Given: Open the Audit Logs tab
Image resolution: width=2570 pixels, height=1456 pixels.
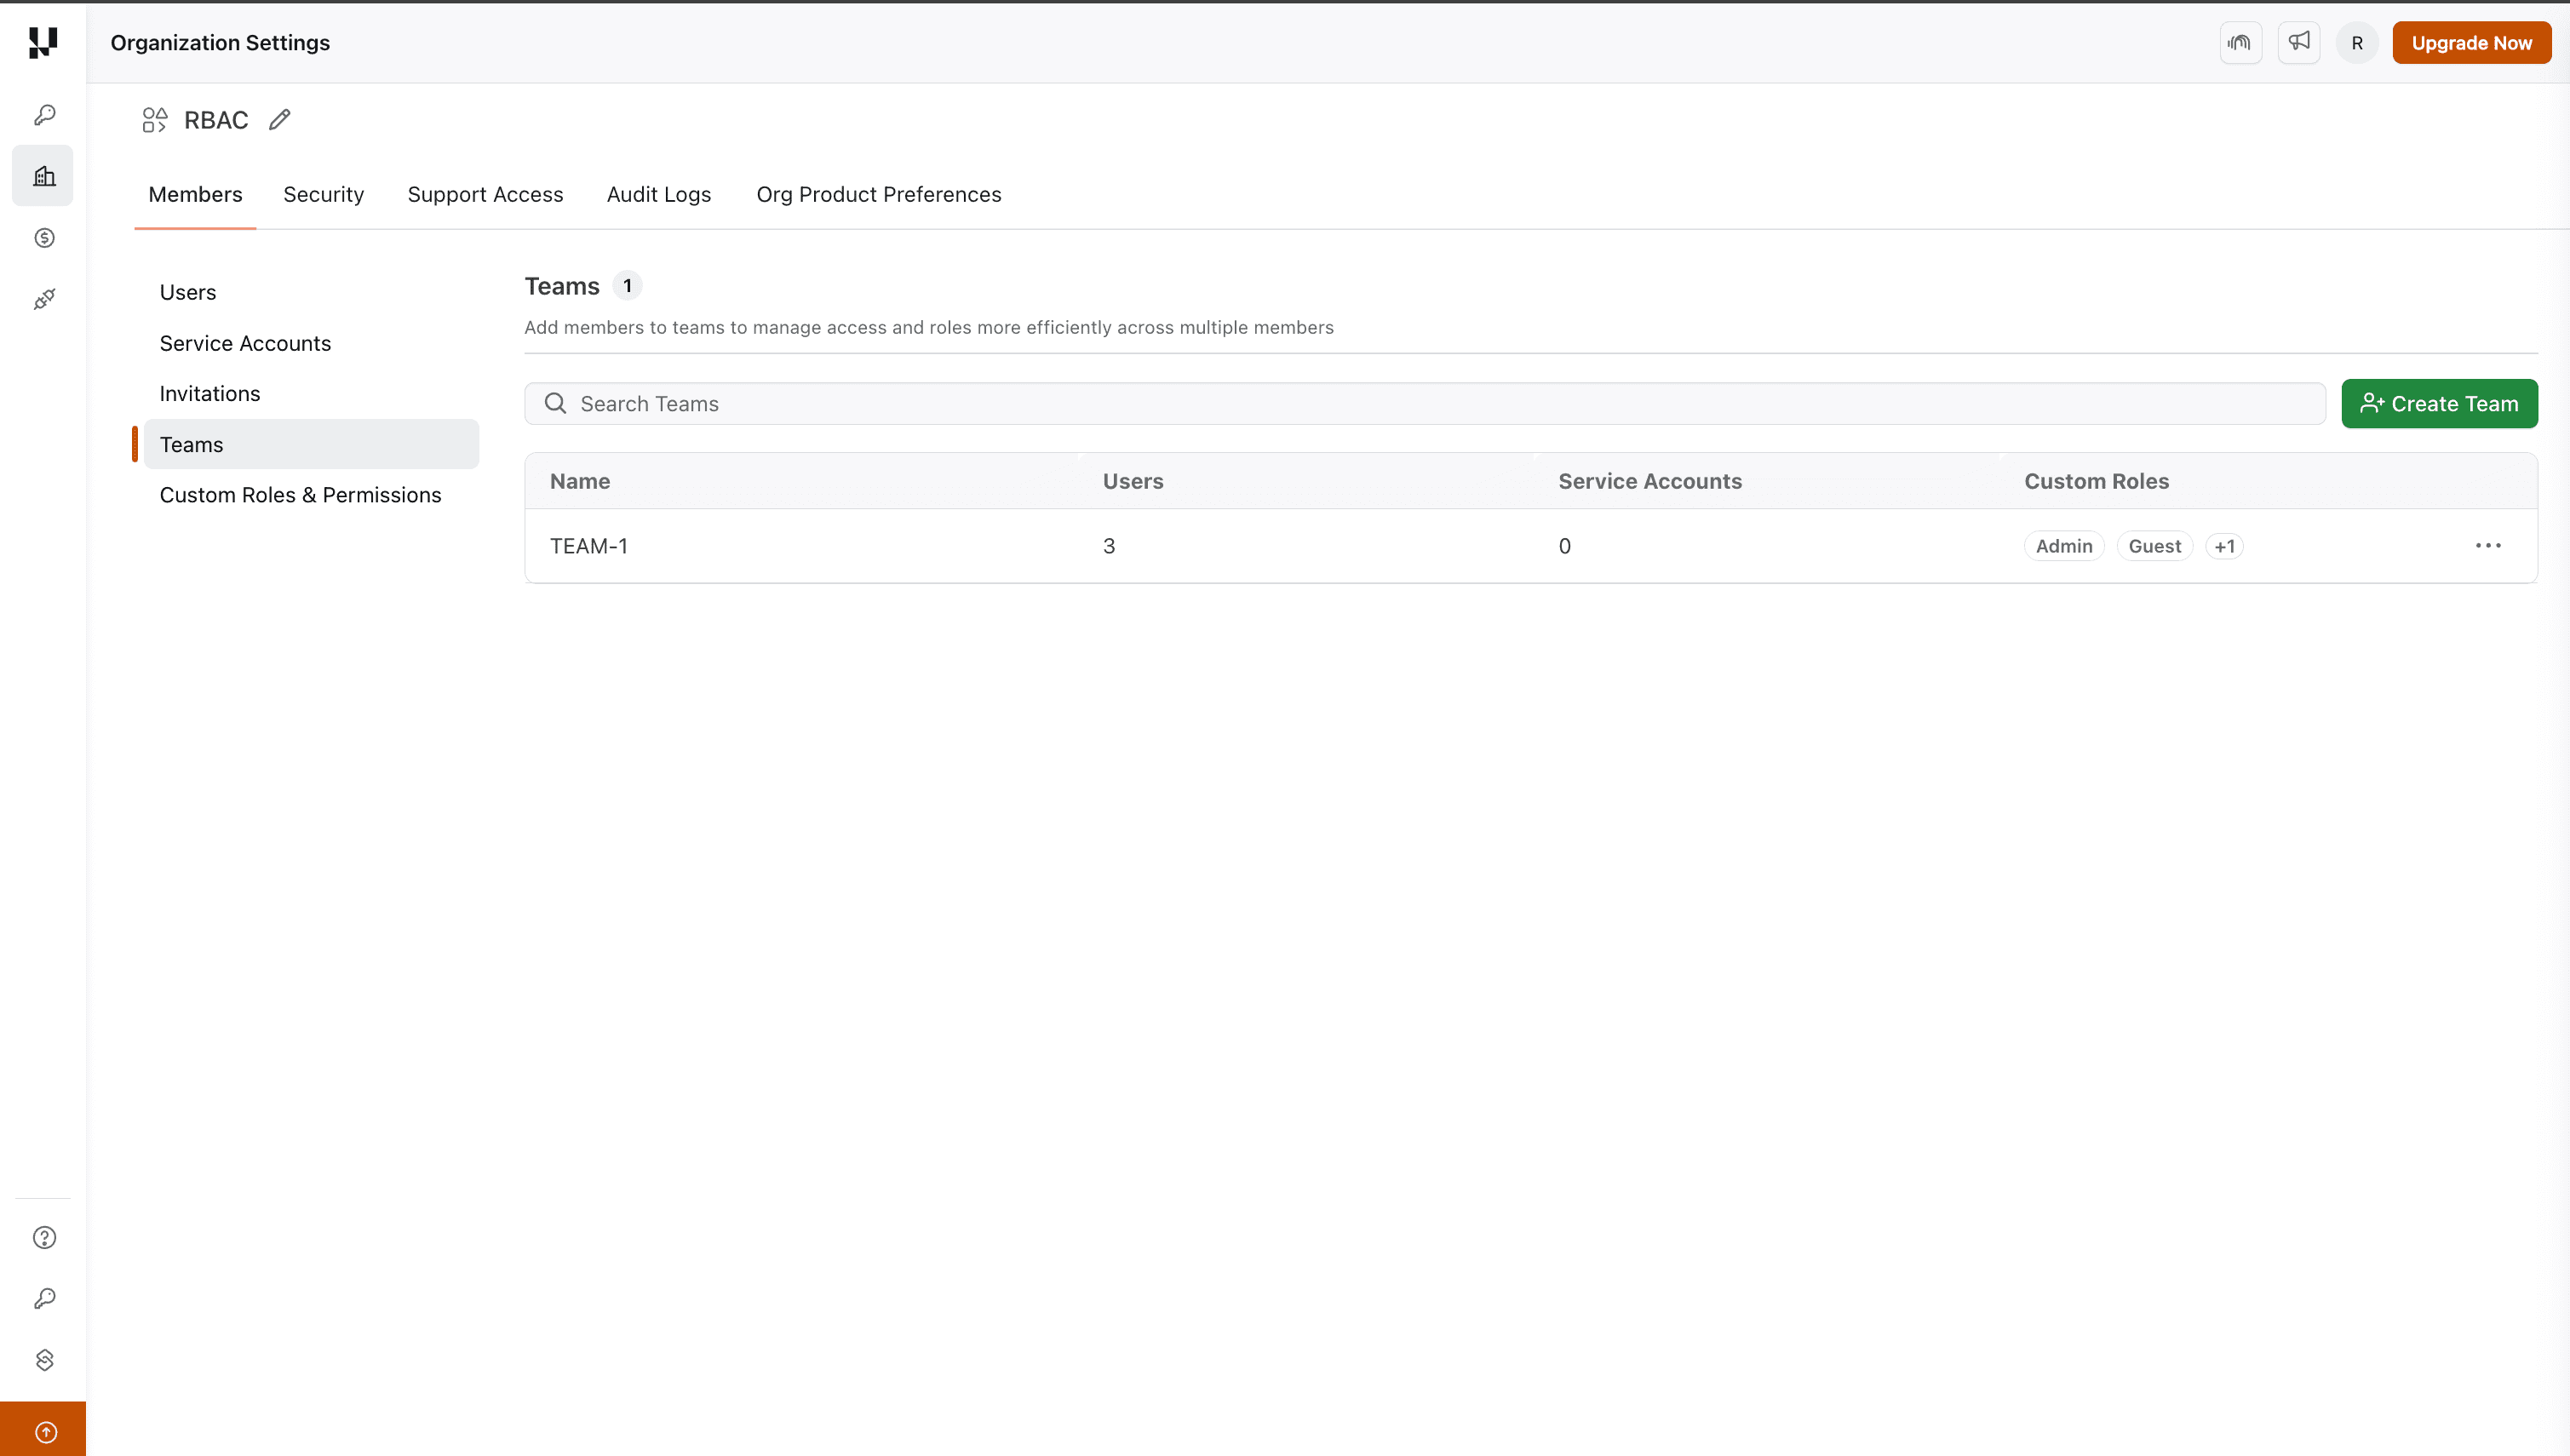Looking at the screenshot, I should coord(659,194).
